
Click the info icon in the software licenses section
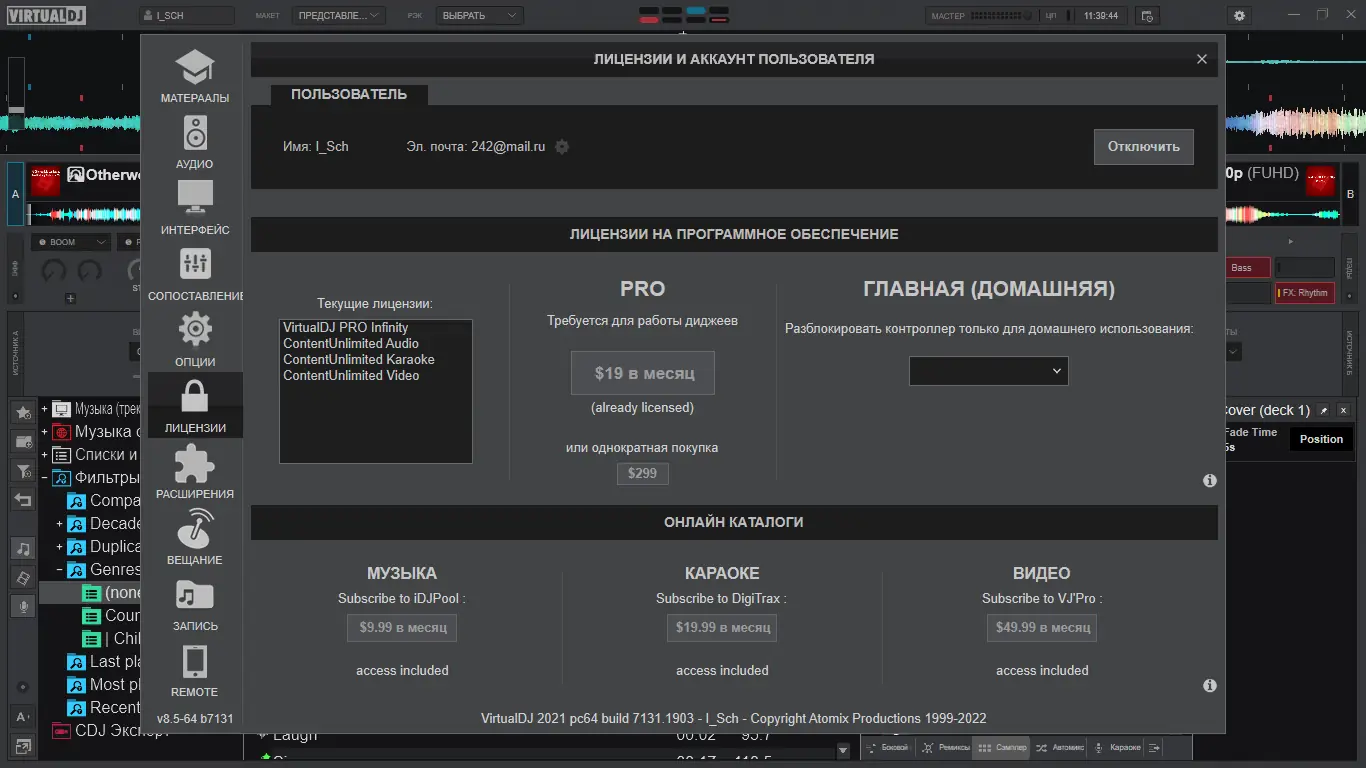click(x=1209, y=481)
